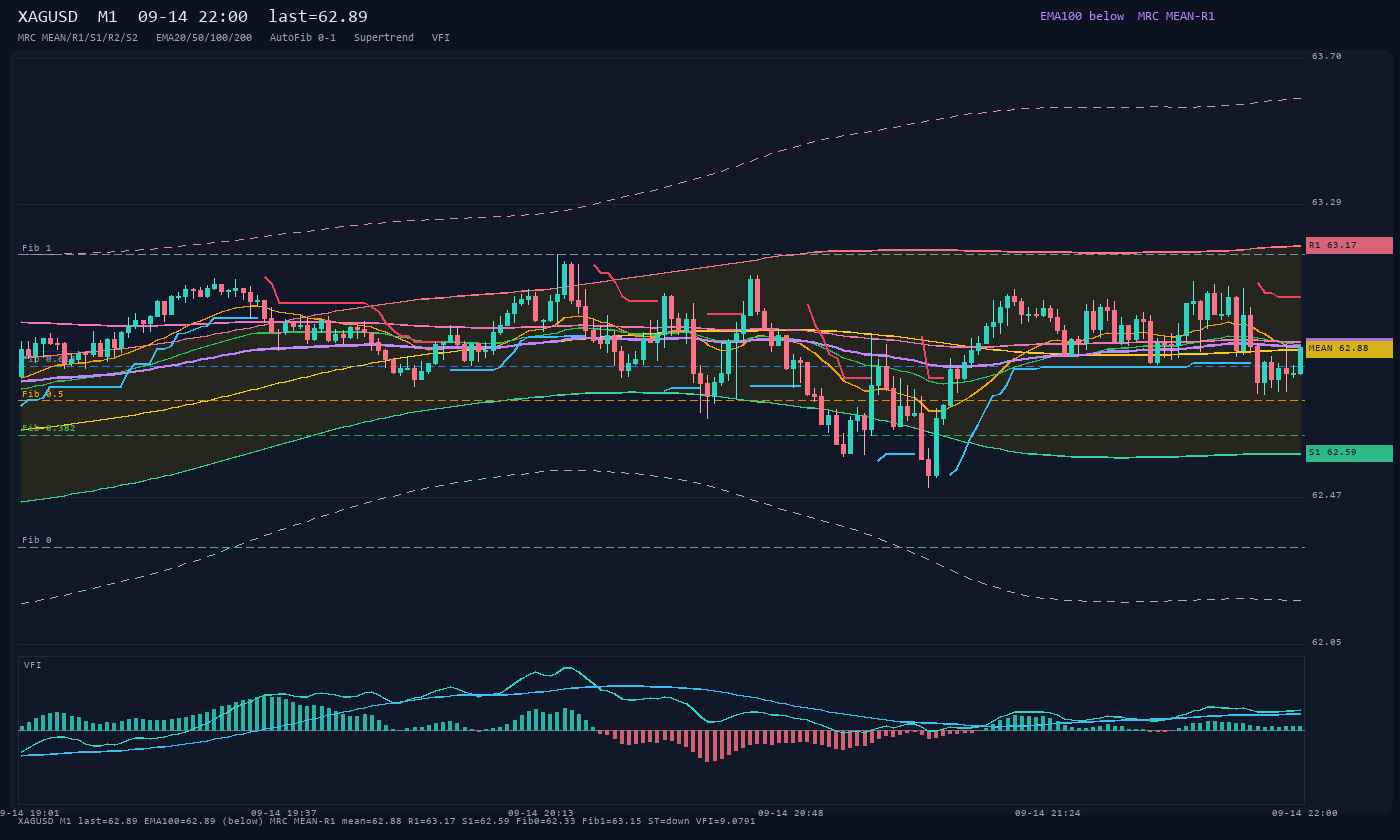Click the 62.47 price axis tick
This screenshot has width=1400, height=840.
point(1327,496)
